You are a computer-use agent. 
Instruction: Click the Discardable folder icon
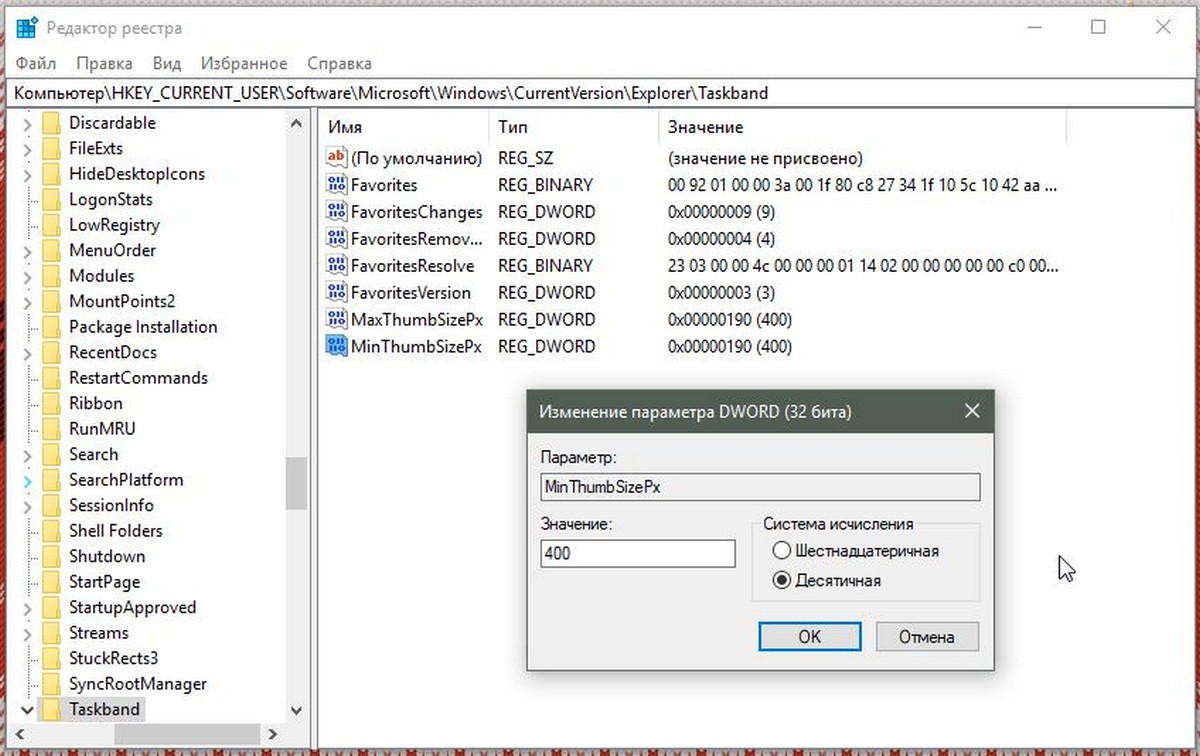pos(51,123)
